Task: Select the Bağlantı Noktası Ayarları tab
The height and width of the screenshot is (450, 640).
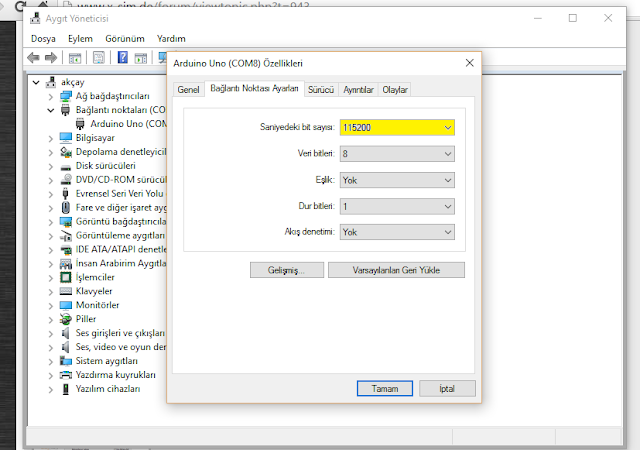Action: [254, 88]
